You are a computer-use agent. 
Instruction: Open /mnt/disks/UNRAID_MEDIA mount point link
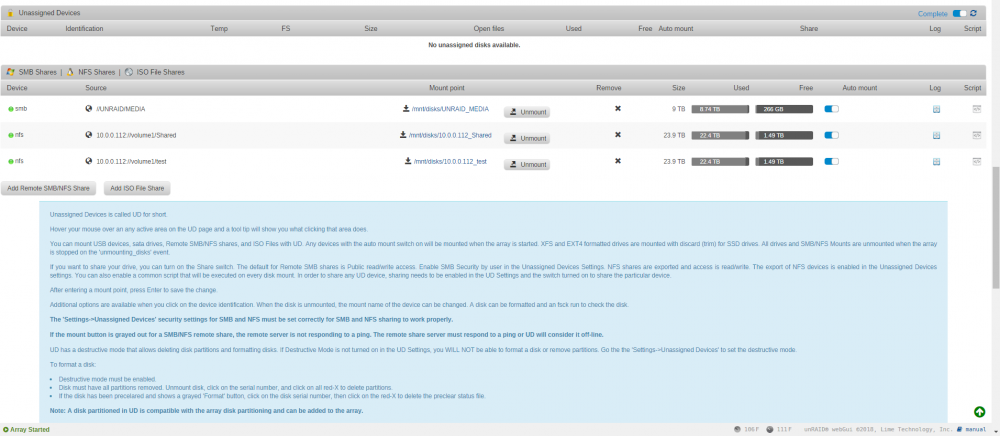coord(450,109)
